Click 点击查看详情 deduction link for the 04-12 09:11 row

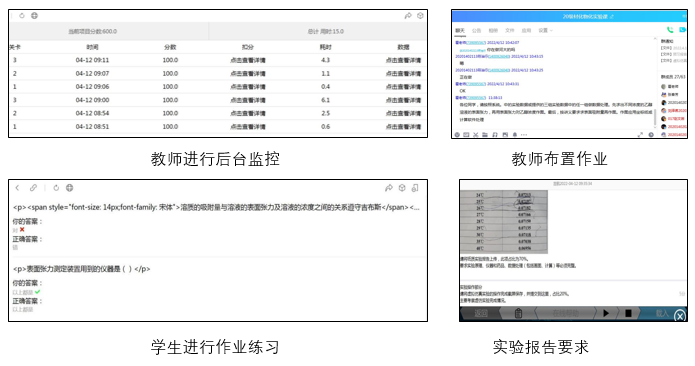point(248,60)
